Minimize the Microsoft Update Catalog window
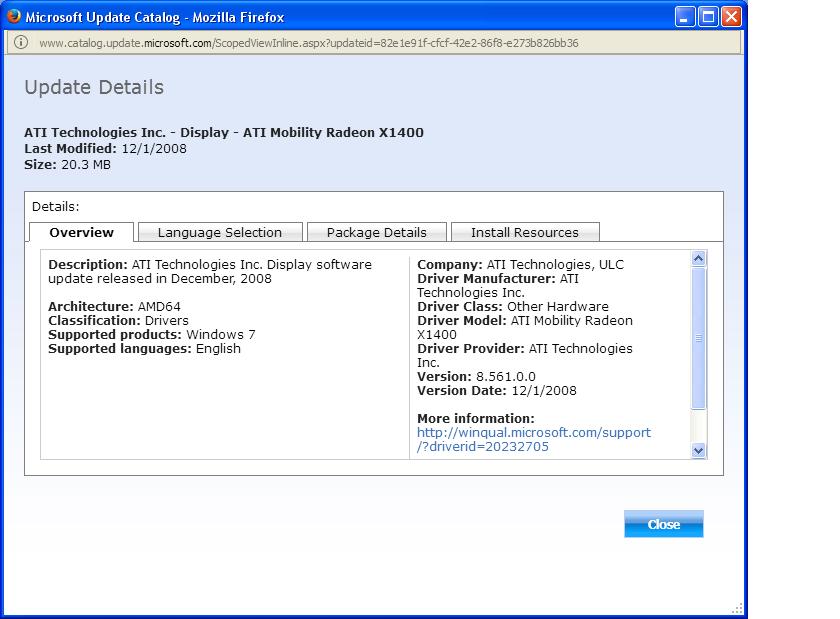 click(x=685, y=17)
